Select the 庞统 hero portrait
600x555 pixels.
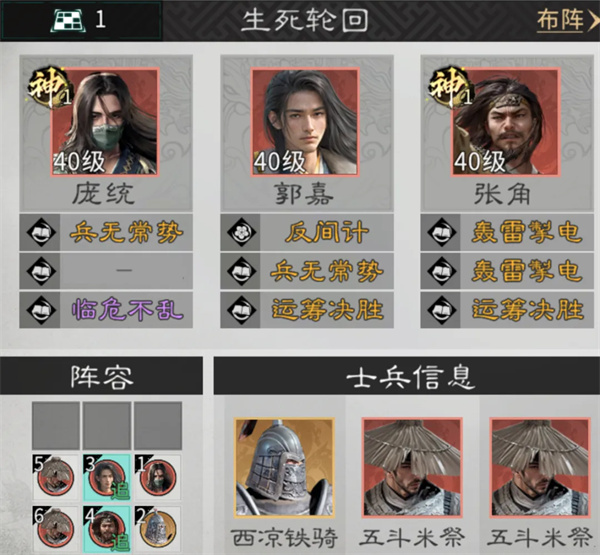pyautogui.click(x=105, y=122)
